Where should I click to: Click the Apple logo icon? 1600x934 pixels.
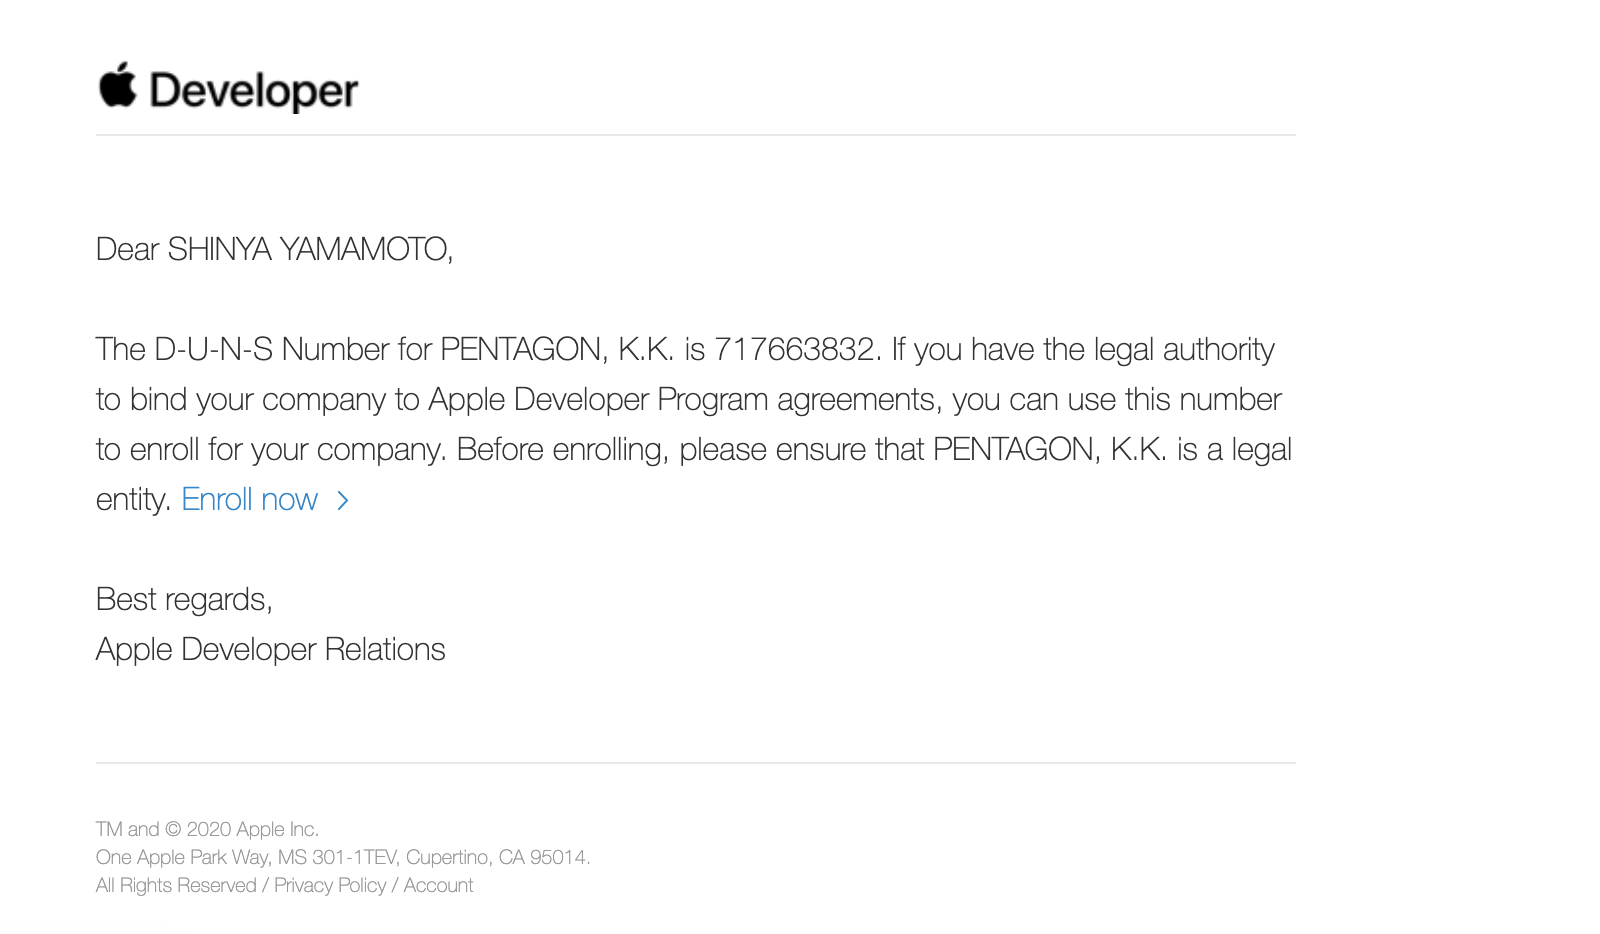(117, 85)
